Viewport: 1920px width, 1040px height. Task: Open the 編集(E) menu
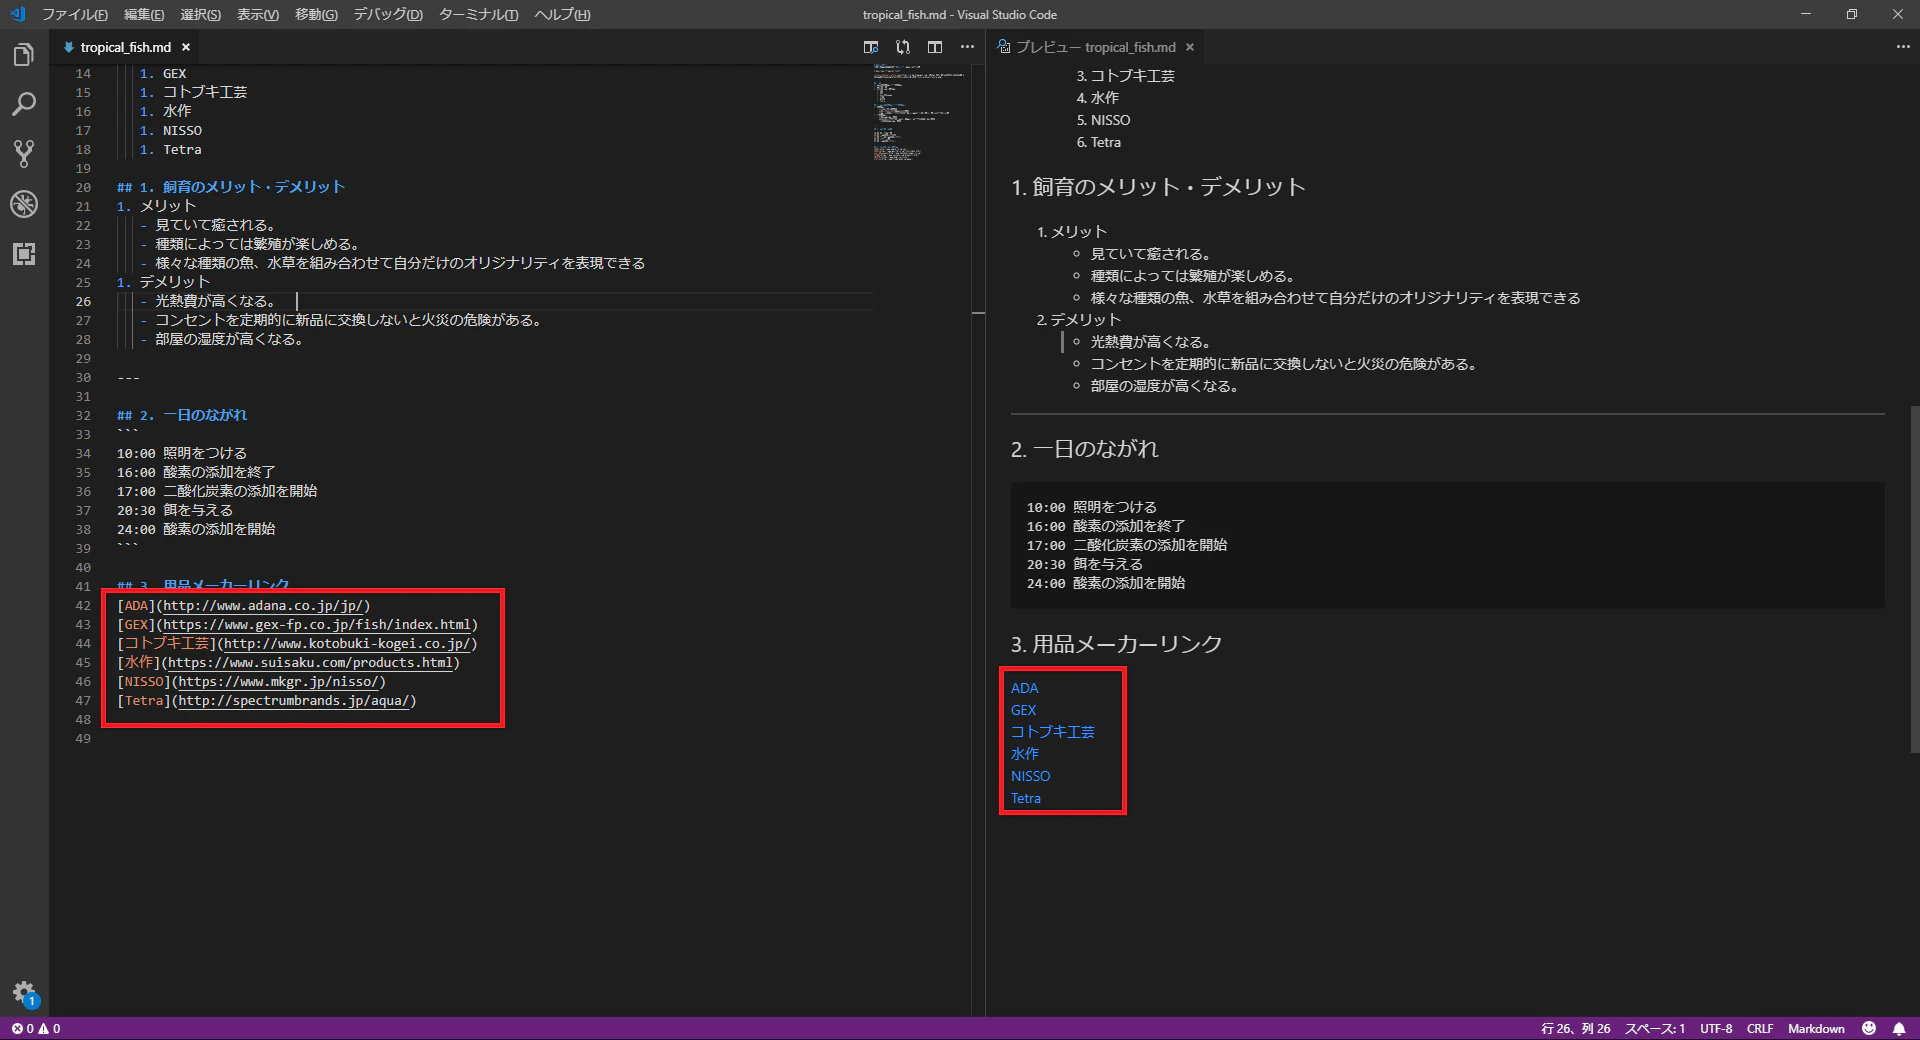click(x=144, y=14)
